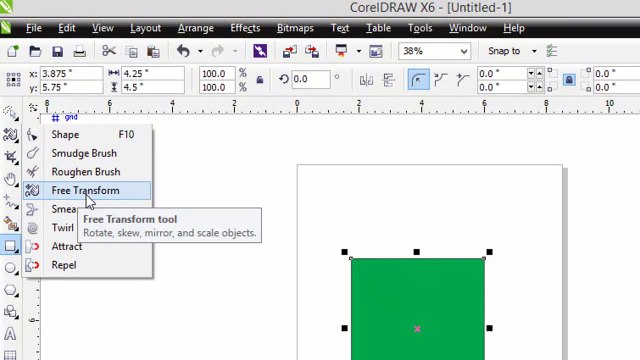640x360 pixels.
Task: Open the bottom corner radius dropdown arrow
Action: [531, 87]
